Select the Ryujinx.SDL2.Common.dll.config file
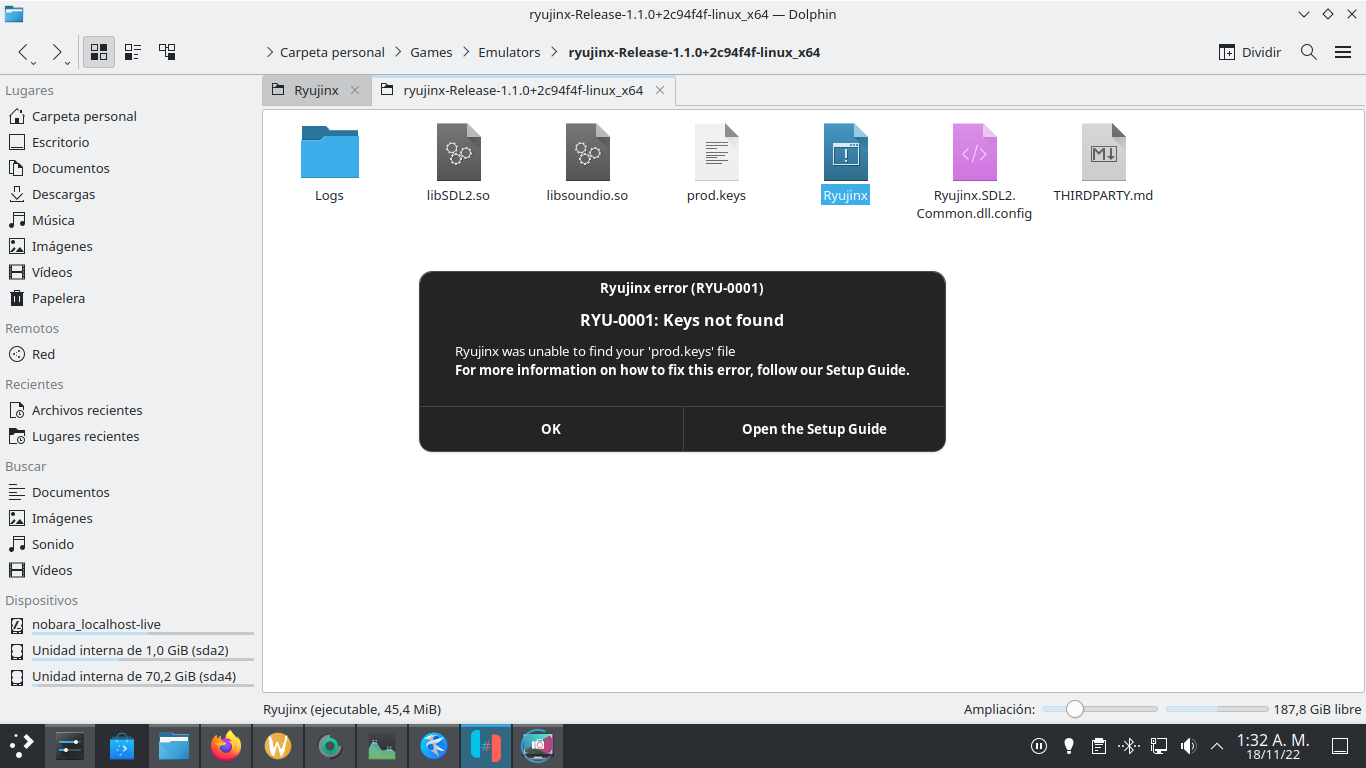This screenshot has width=1366, height=768. (x=974, y=172)
